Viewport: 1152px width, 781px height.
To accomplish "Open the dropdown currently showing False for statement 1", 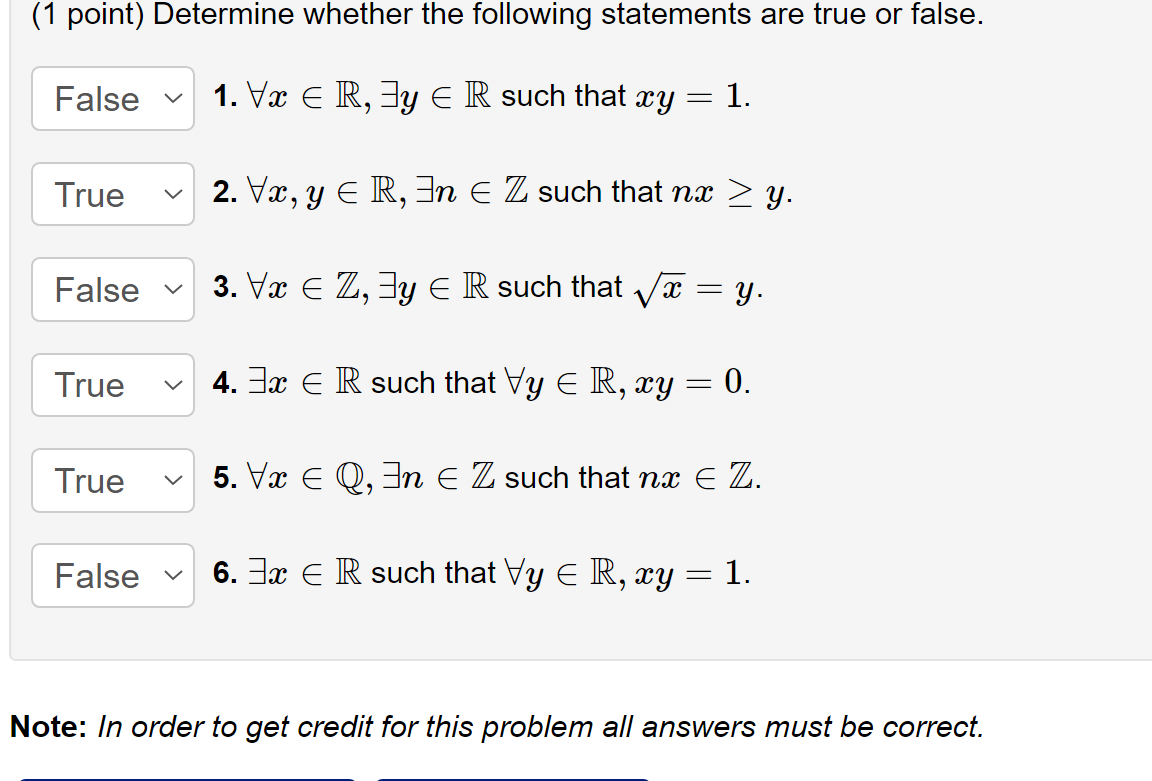I will pyautogui.click(x=112, y=99).
